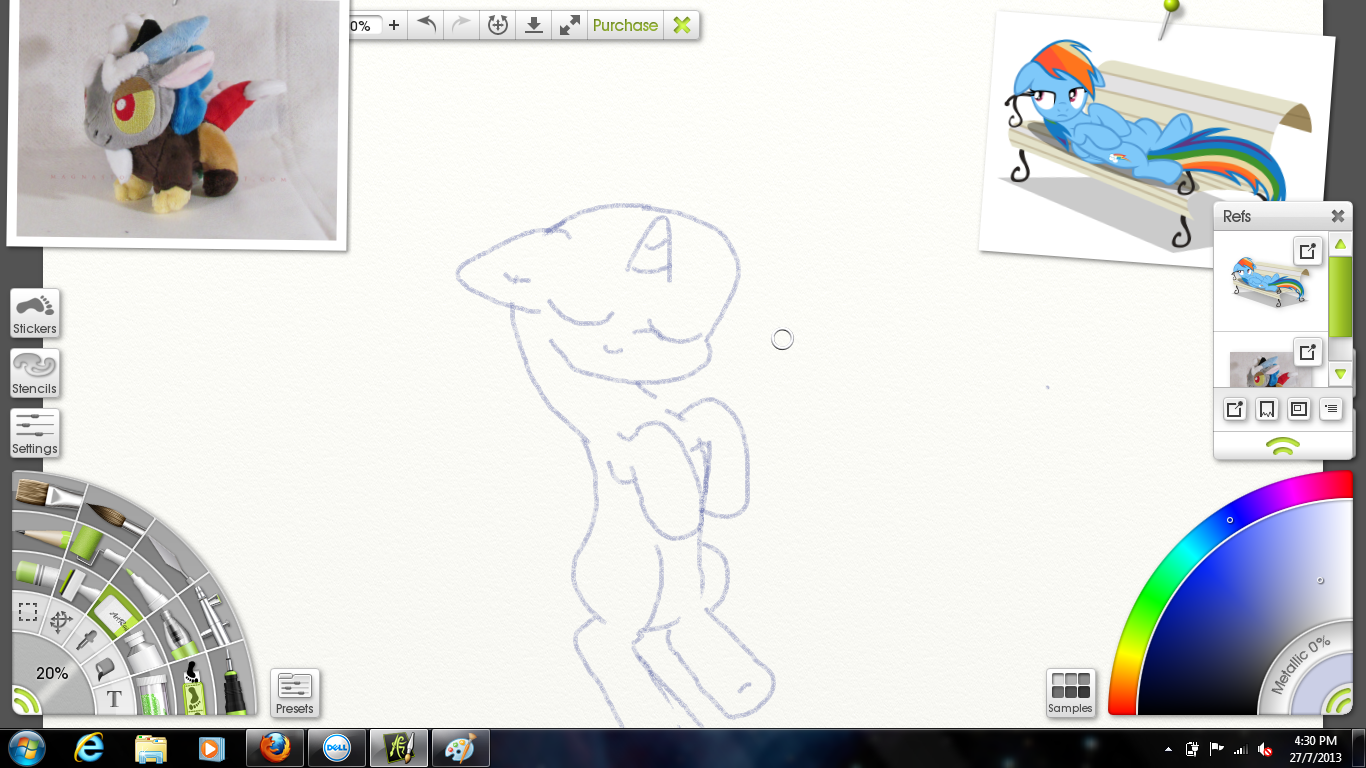Click the green pushpin on Rainbow Dash reference

coord(1168,16)
